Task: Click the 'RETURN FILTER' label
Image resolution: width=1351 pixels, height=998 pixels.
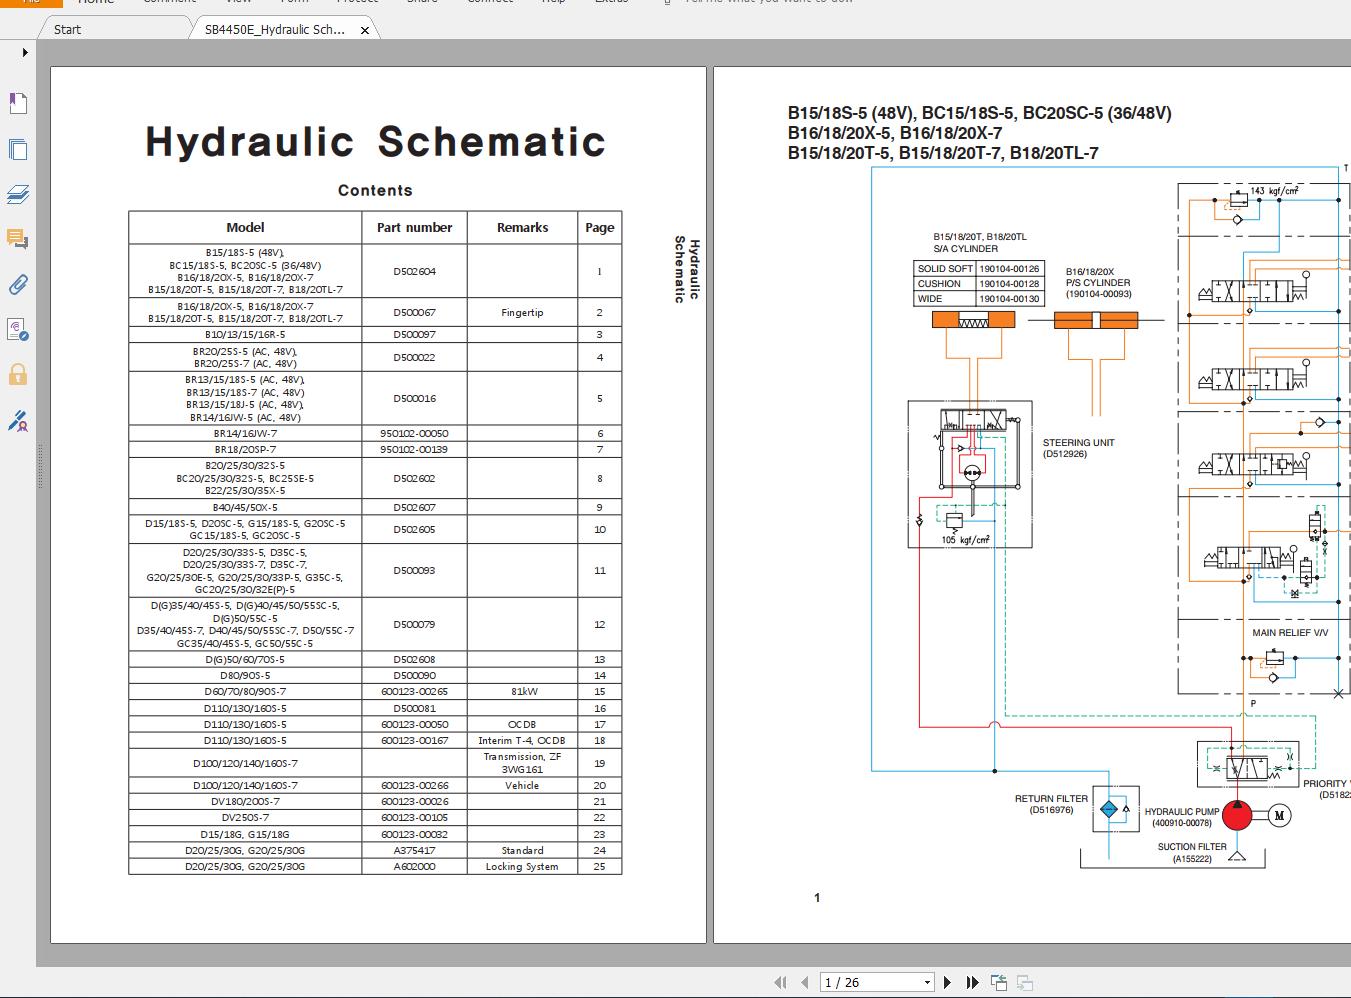Action: (x=1051, y=798)
